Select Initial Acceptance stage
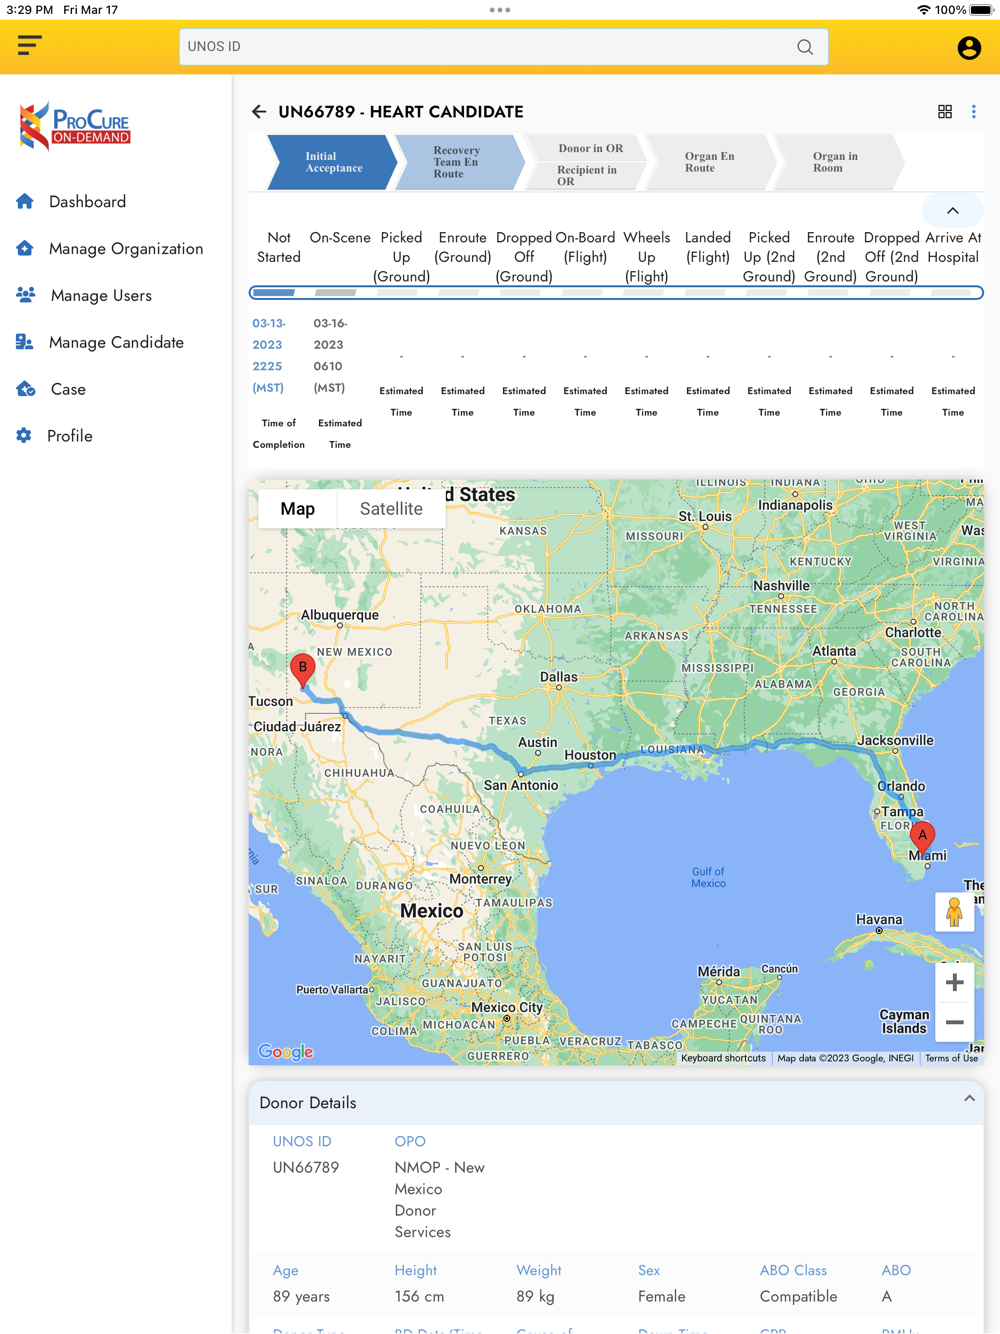 333,162
